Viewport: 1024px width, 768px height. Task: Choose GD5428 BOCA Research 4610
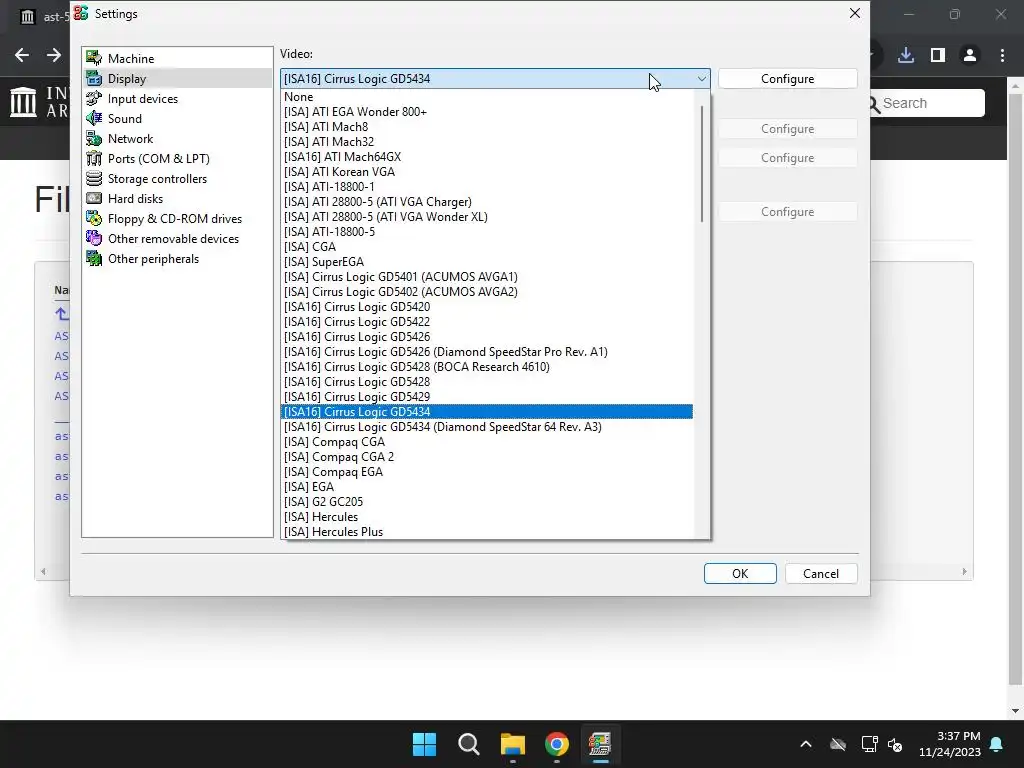click(487, 367)
